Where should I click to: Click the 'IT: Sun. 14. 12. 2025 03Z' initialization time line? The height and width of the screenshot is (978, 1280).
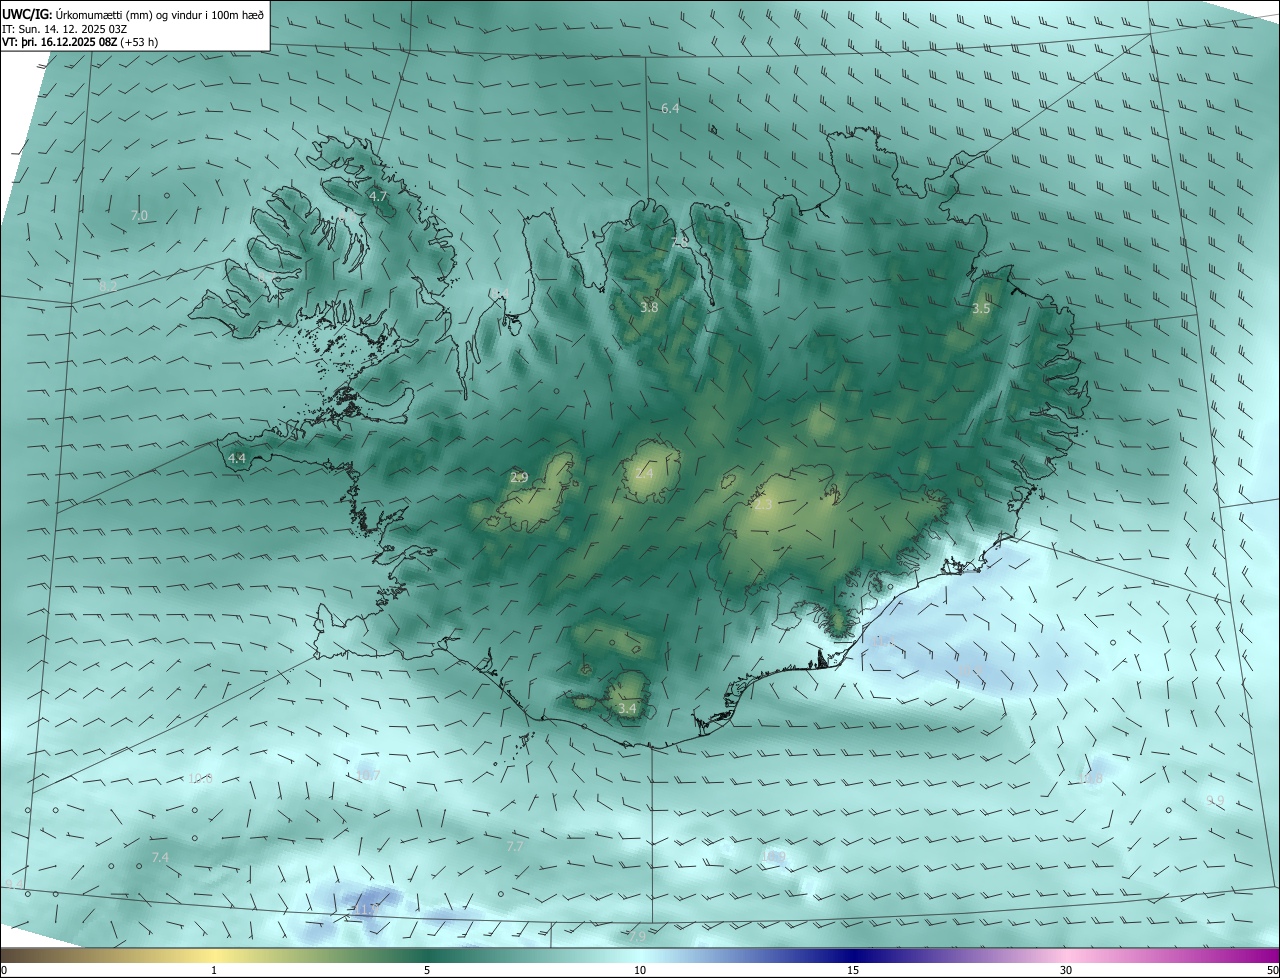(65, 28)
